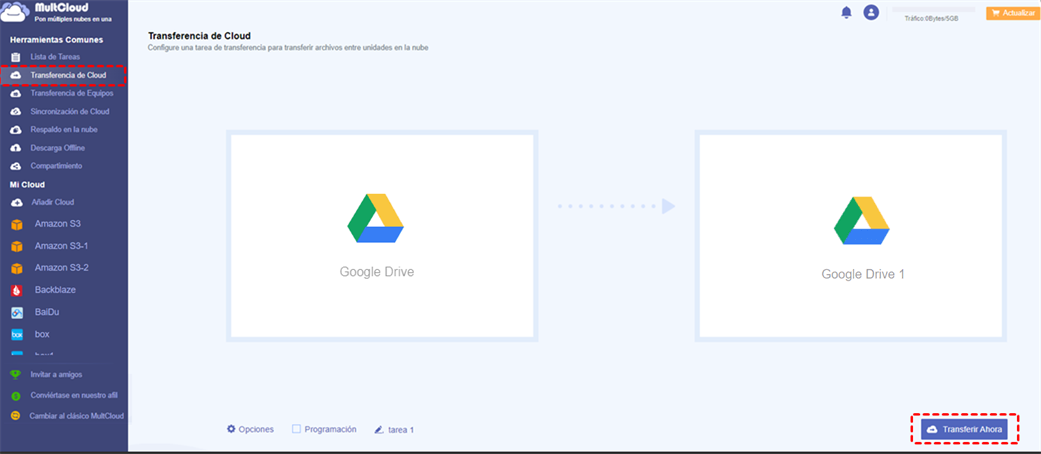
Task: Click the destination Google Drive 1 logo
Action: (x=862, y=220)
